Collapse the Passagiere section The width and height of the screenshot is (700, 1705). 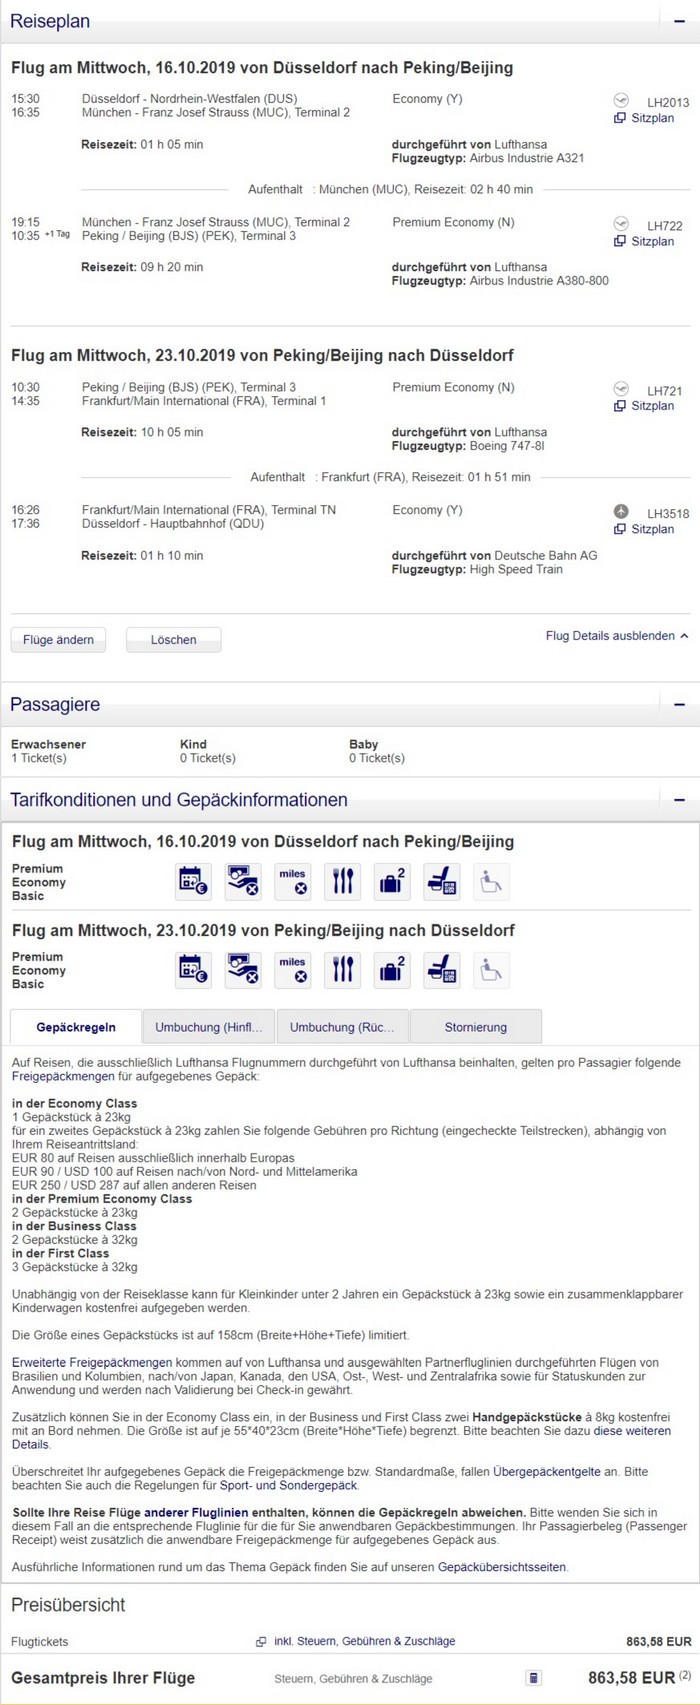click(x=680, y=705)
